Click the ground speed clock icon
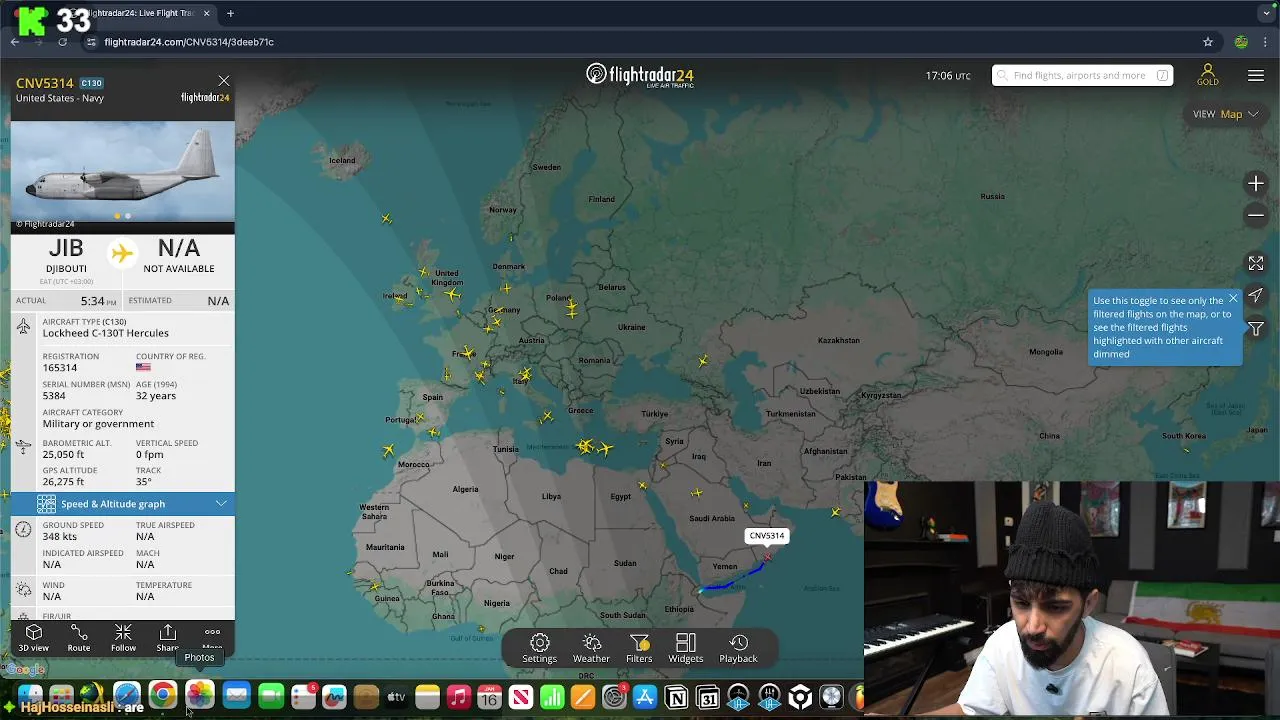 tap(23, 529)
